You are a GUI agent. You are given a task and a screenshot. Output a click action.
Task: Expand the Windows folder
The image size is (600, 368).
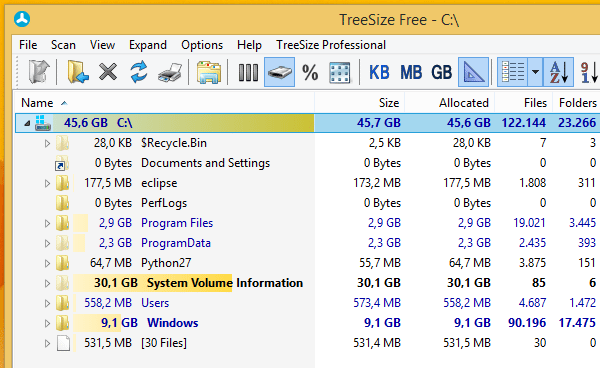click(47, 323)
